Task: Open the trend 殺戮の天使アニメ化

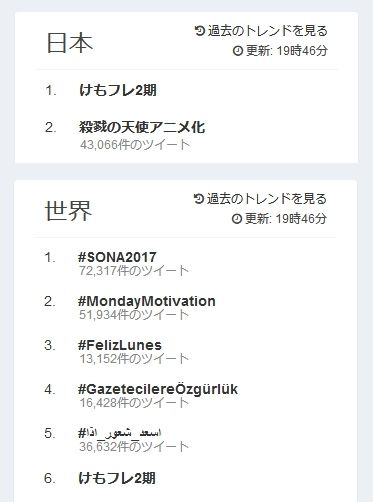Action: [x=142, y=127]
